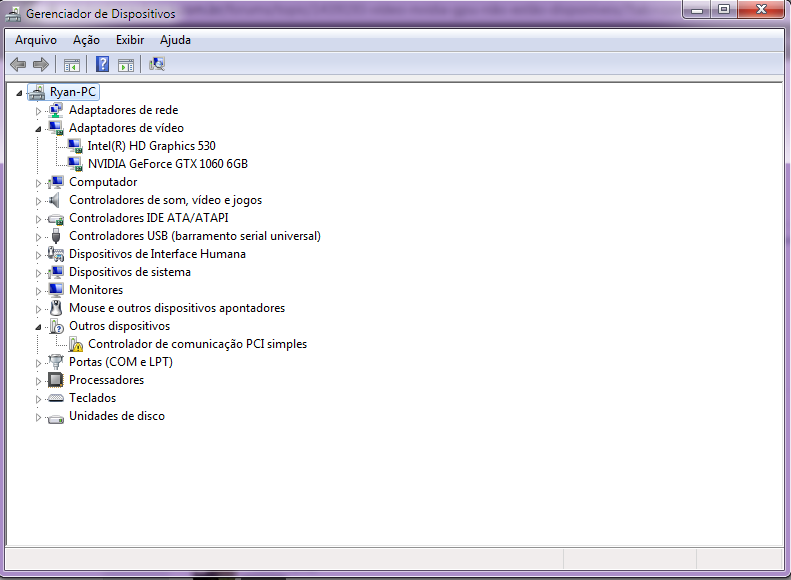Click the action pane toolbar icon
This screenshot has height=580, width=791.
[x=126, y=65]
